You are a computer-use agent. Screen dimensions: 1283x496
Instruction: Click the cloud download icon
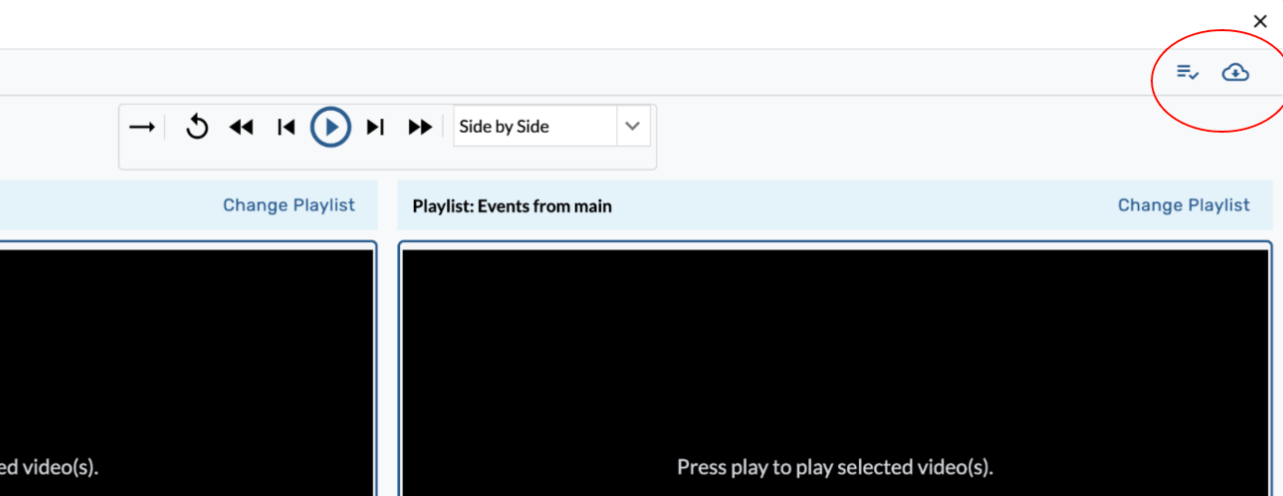pyautogui.click(x=1236, y=72)
